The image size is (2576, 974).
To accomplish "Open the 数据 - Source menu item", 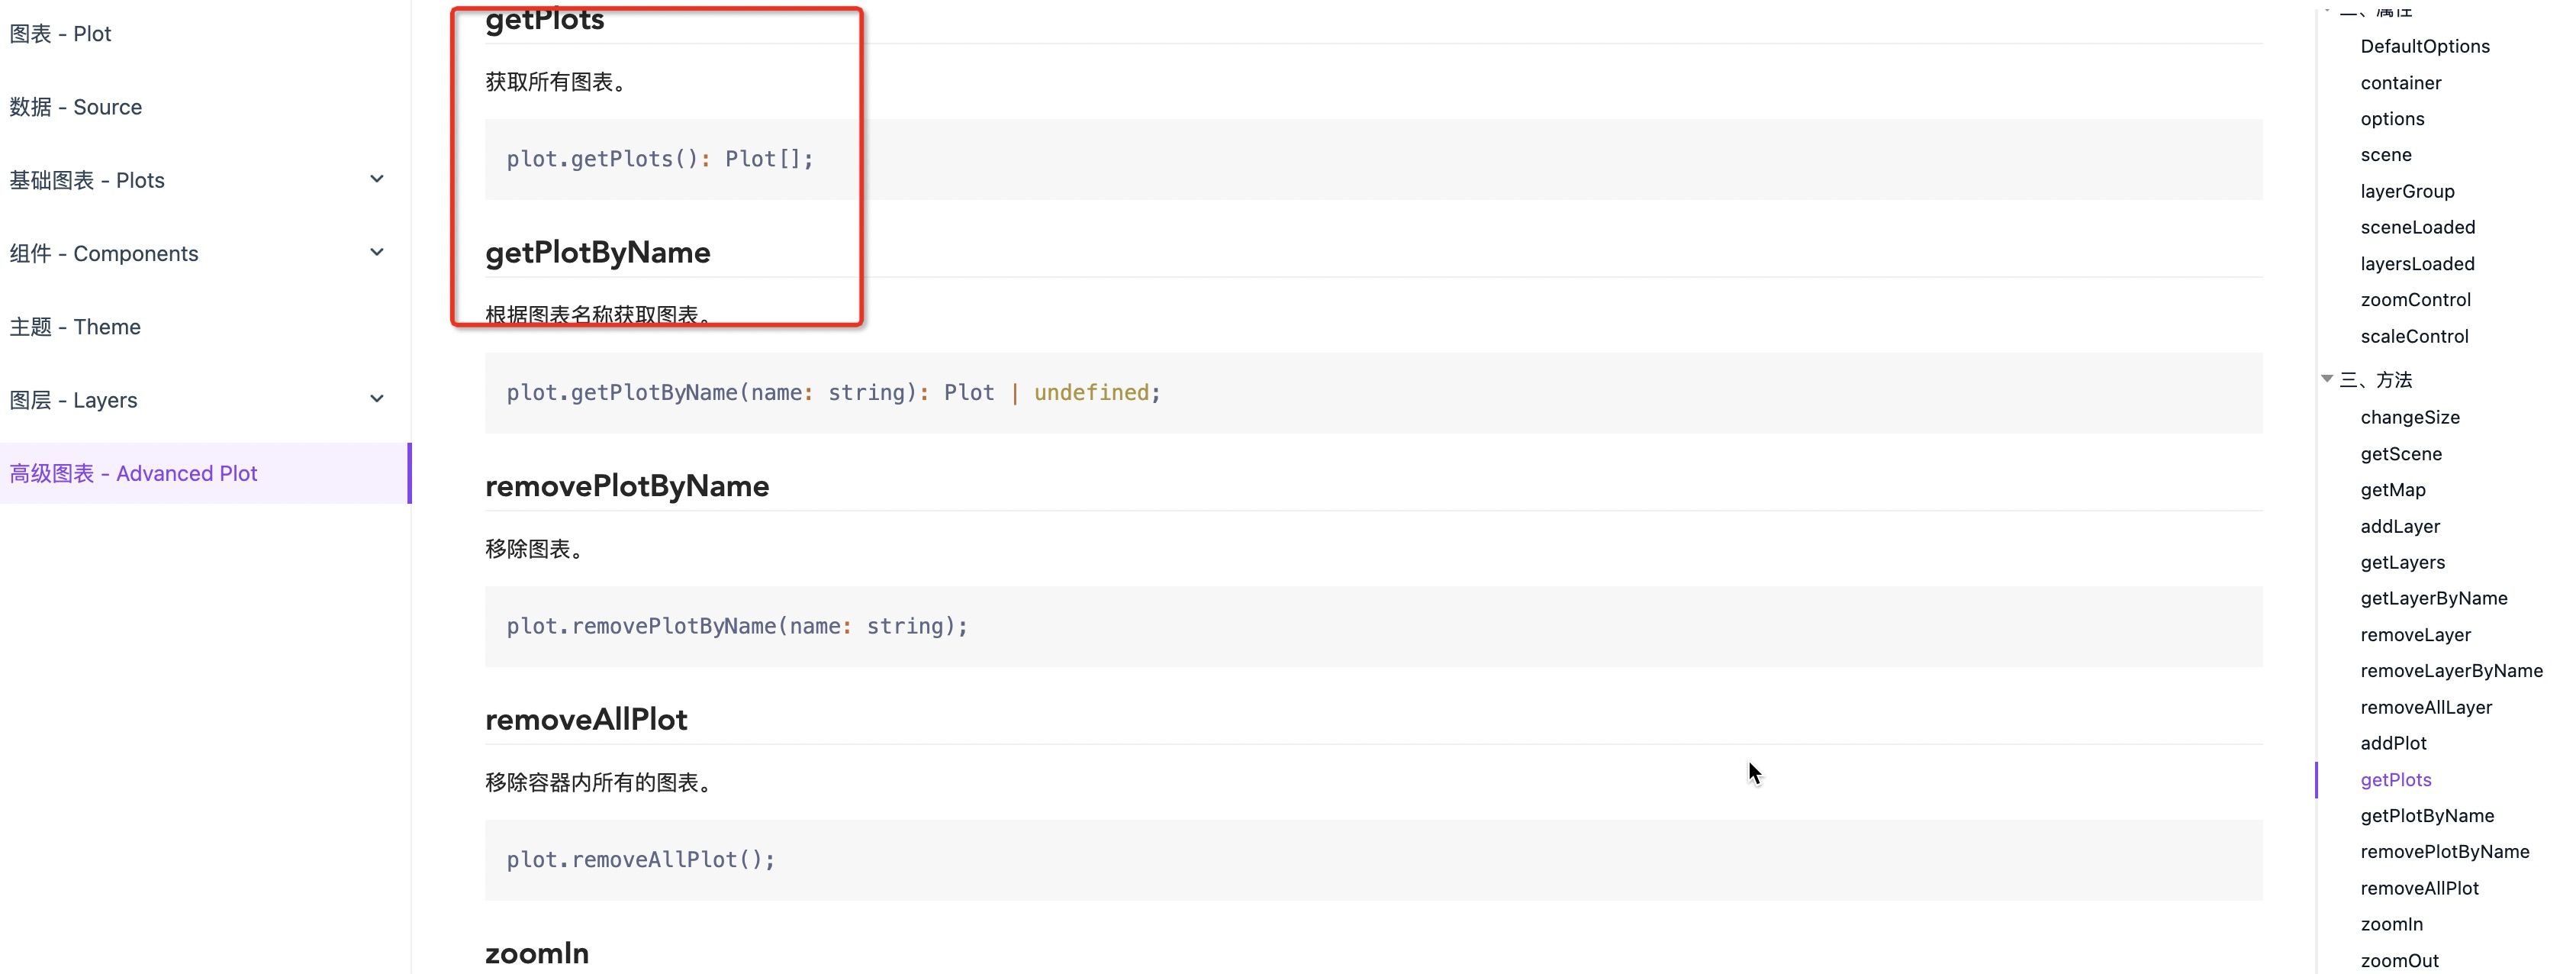I will tap(76, 107).
